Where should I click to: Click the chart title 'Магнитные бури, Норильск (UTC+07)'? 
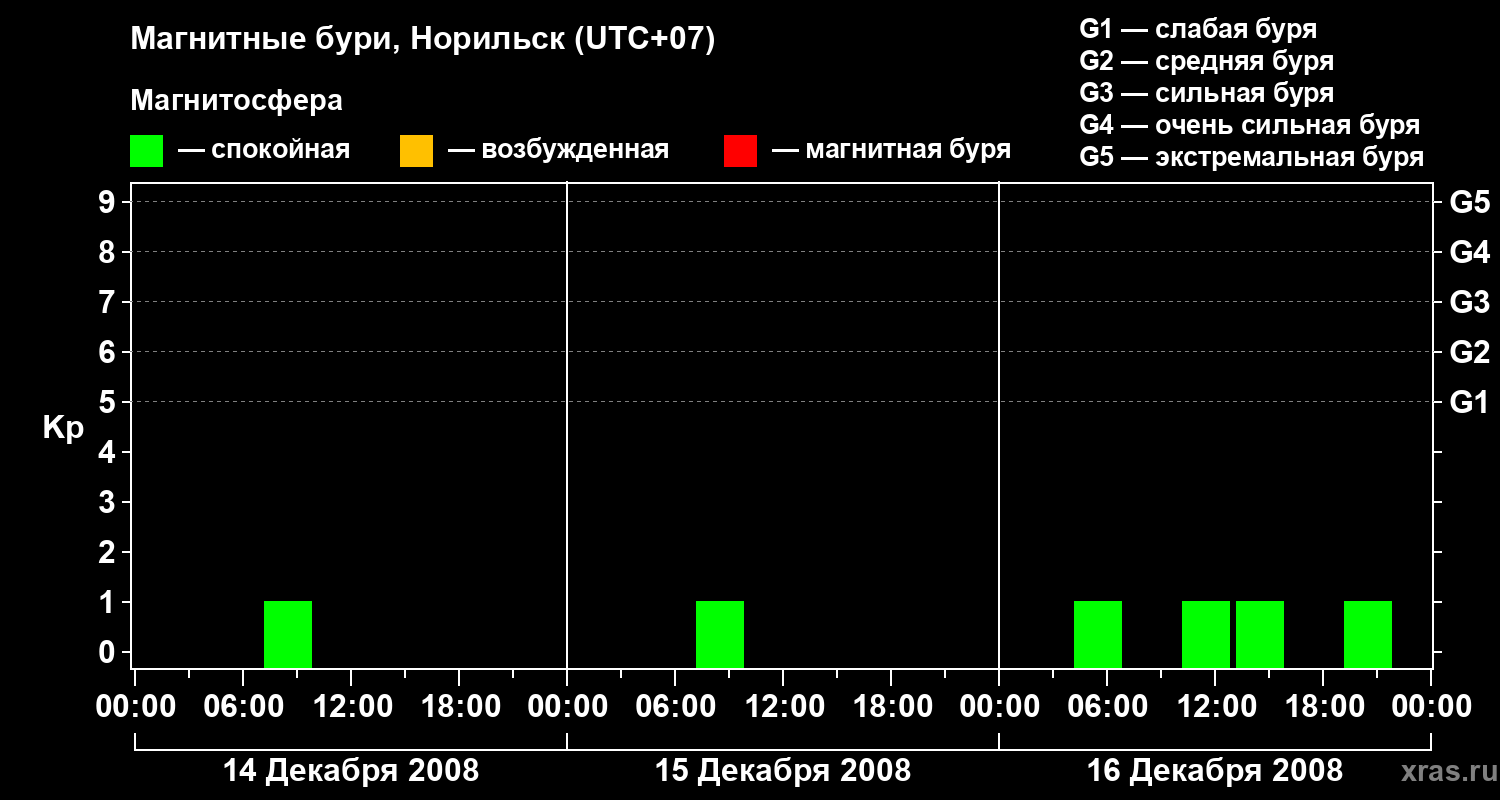[x=423, y=40]
